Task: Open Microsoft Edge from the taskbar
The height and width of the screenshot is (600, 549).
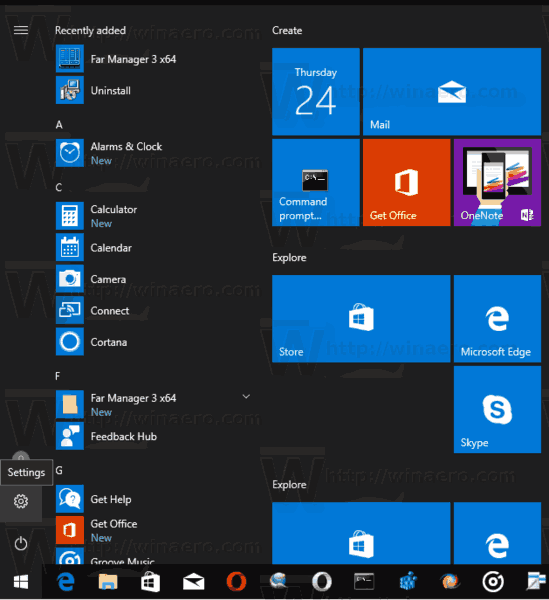Action: (x=65, y=582)
